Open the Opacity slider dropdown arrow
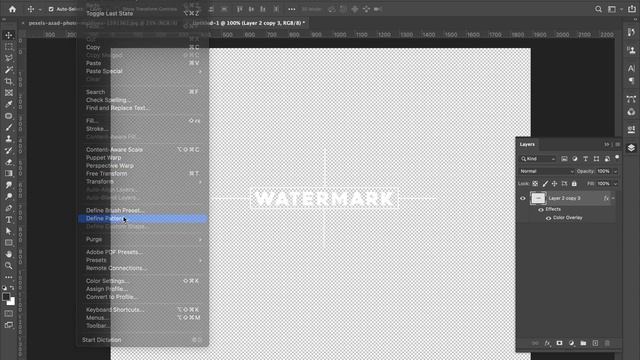 (616, 171)
